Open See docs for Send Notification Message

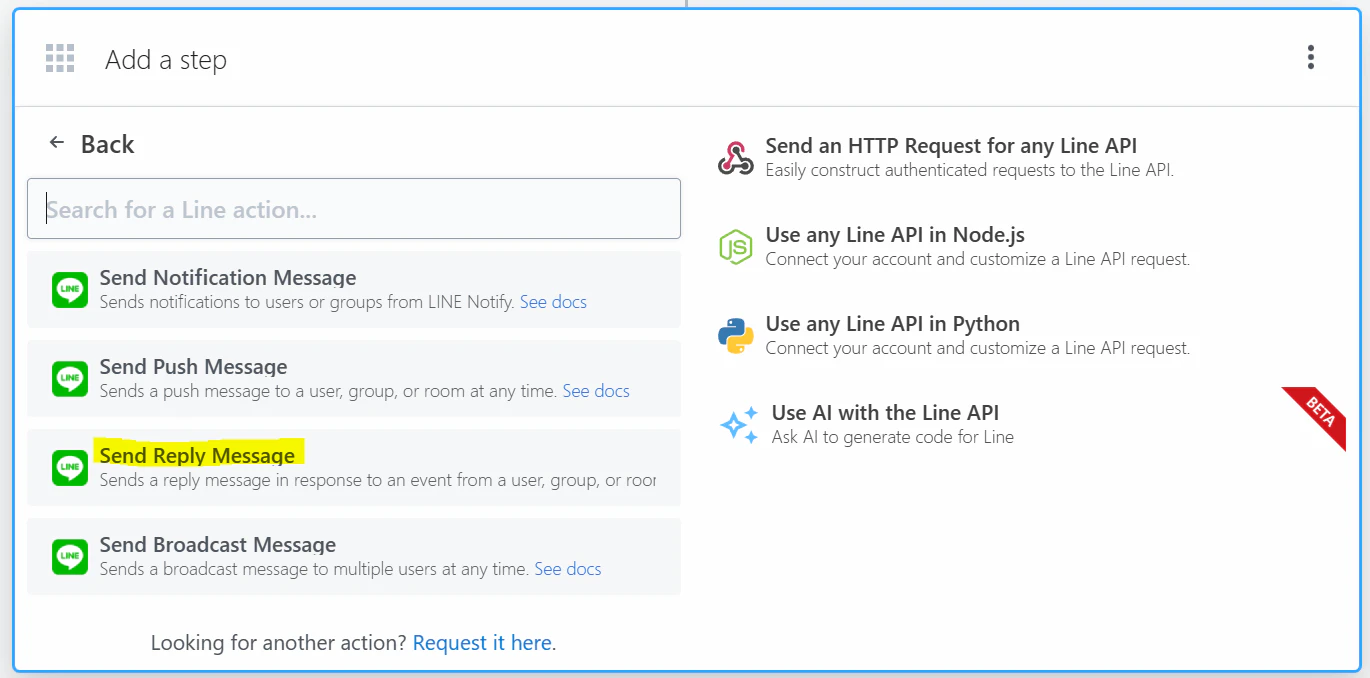[x=553, y=302]
